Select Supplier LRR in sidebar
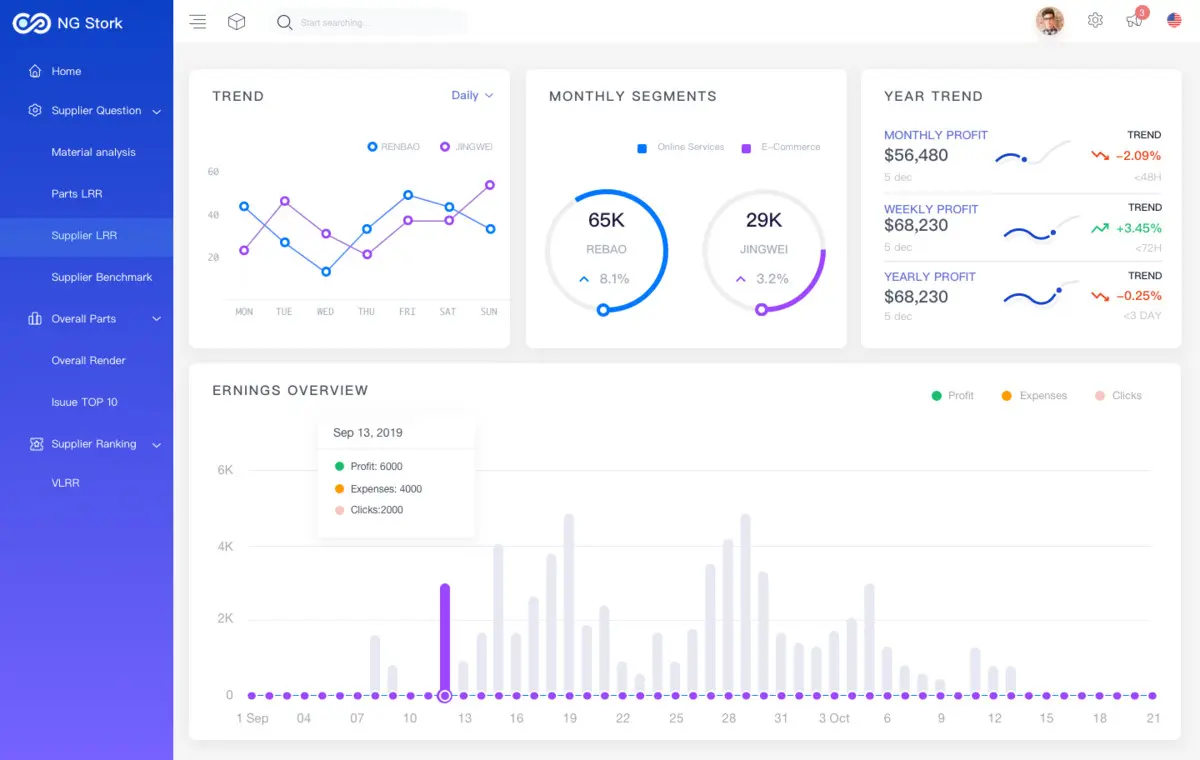Screen dimensions: 1200x760 pyautogui.click(x=84, y=236)
